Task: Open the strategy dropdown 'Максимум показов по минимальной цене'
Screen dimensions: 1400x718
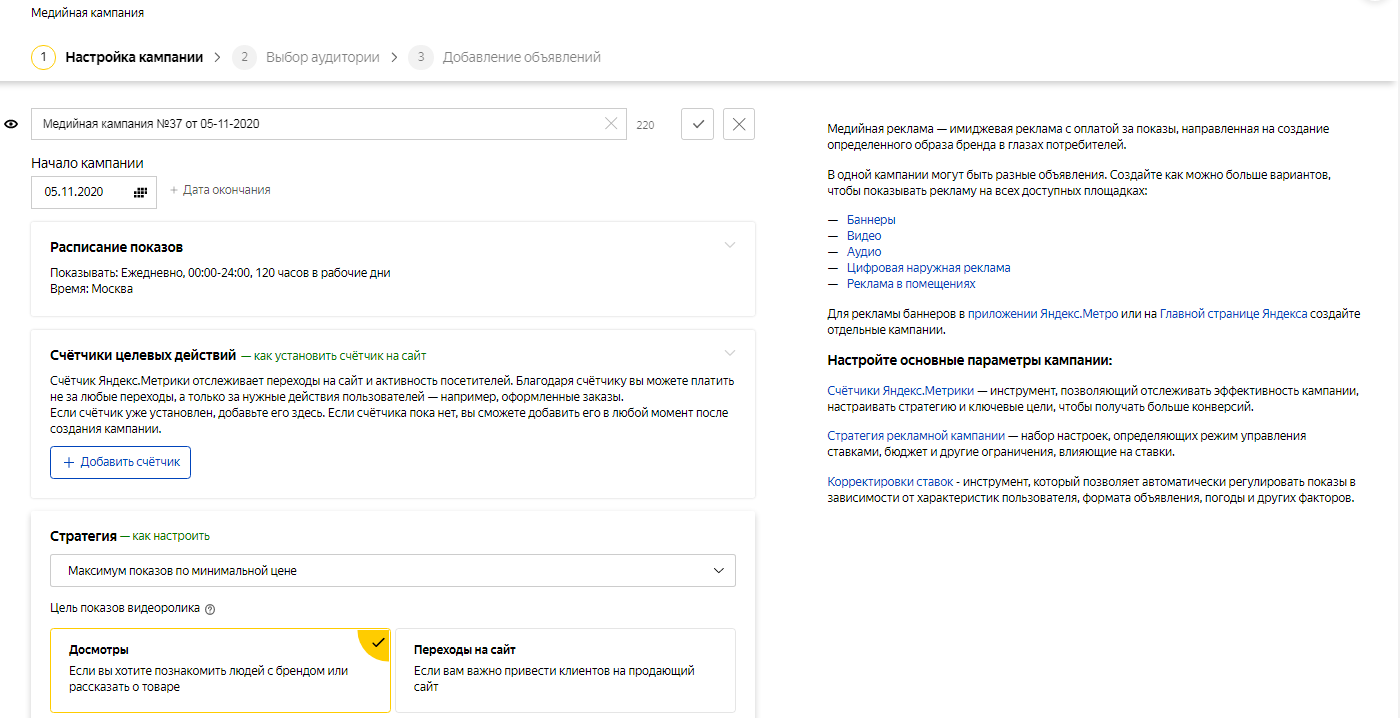Action: (393, 571)
